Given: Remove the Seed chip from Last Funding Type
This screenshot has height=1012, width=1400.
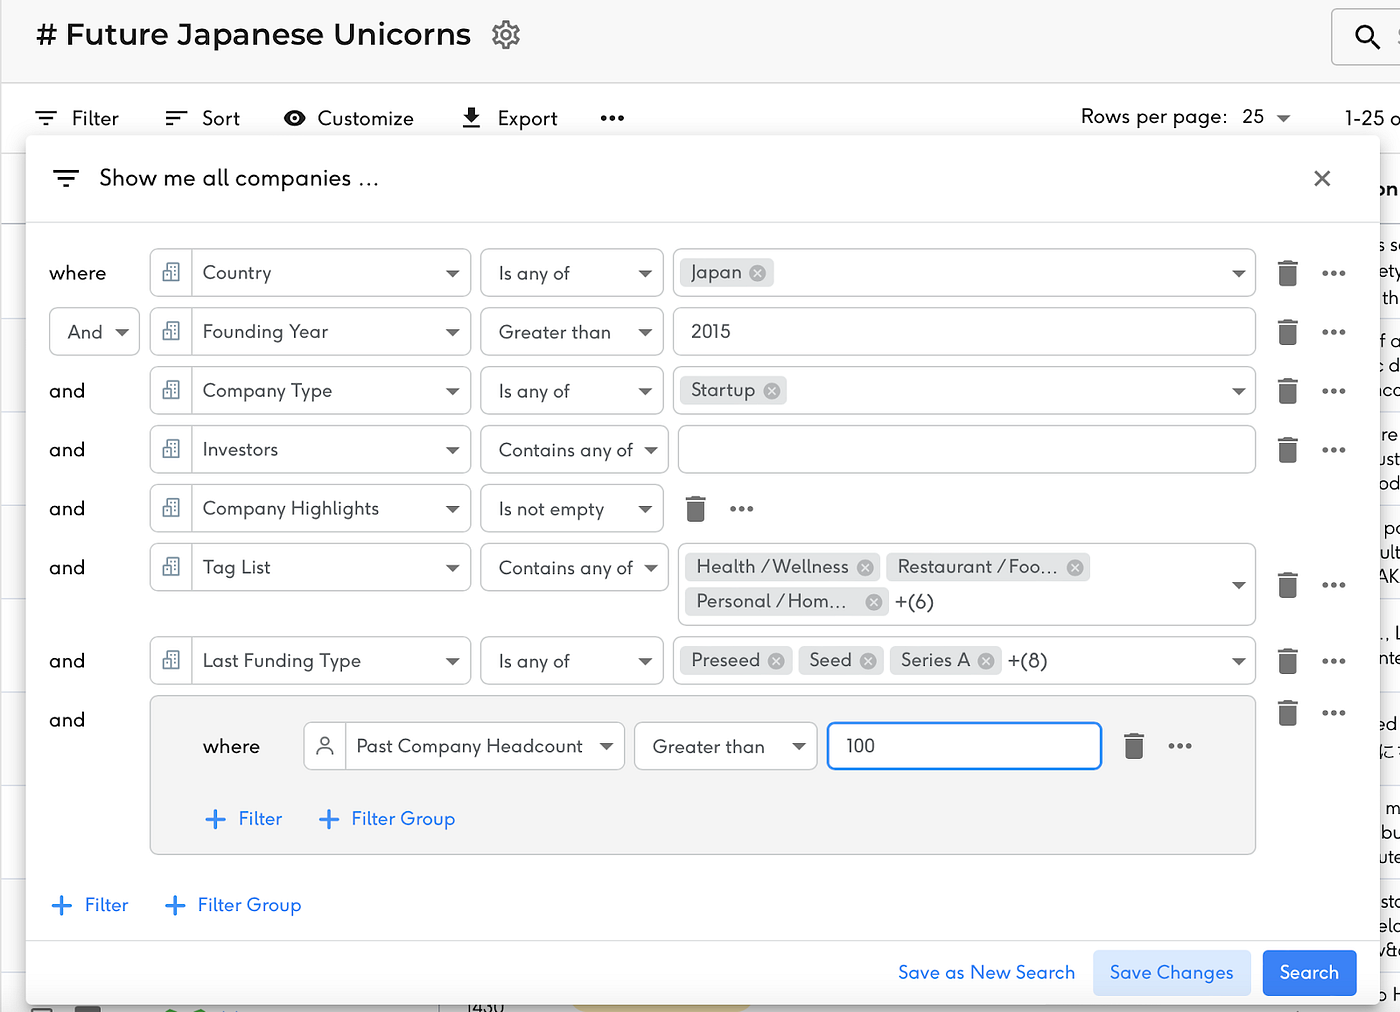Looking at the screenshot, I should [868, 661].
